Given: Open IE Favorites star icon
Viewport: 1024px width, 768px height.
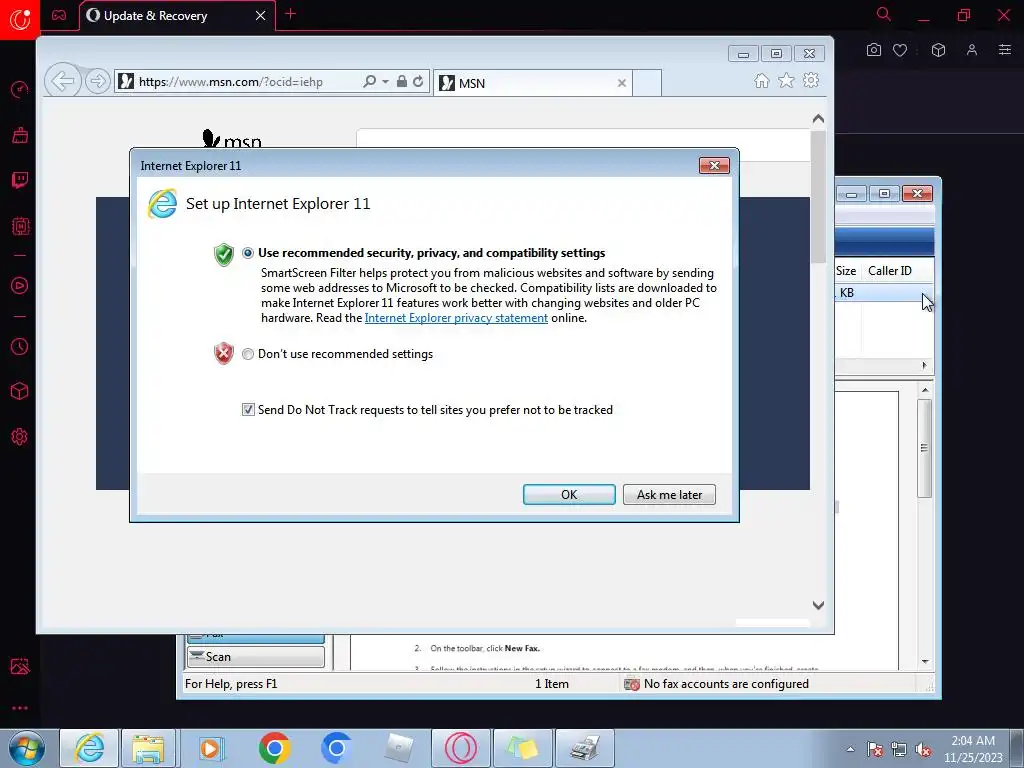Looking at the screenshot, I should 786,80.
